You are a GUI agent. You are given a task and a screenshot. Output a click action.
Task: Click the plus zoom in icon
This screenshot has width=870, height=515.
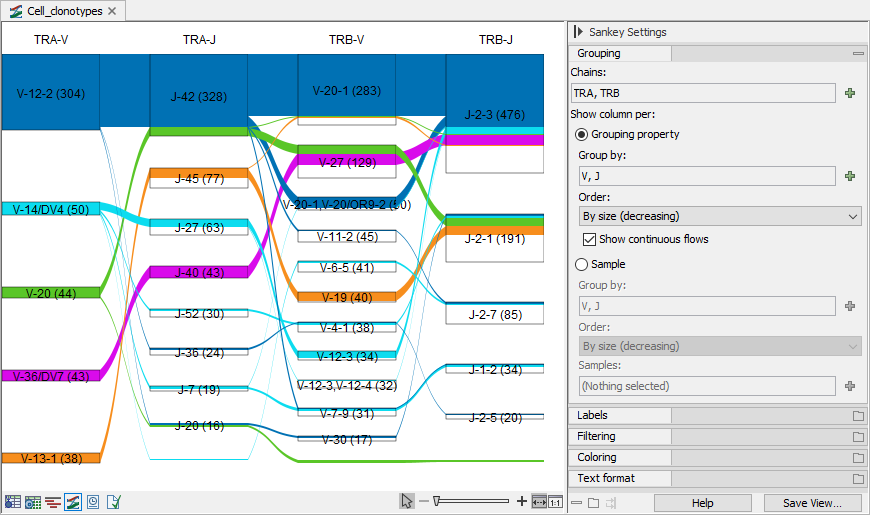point(521,501)
